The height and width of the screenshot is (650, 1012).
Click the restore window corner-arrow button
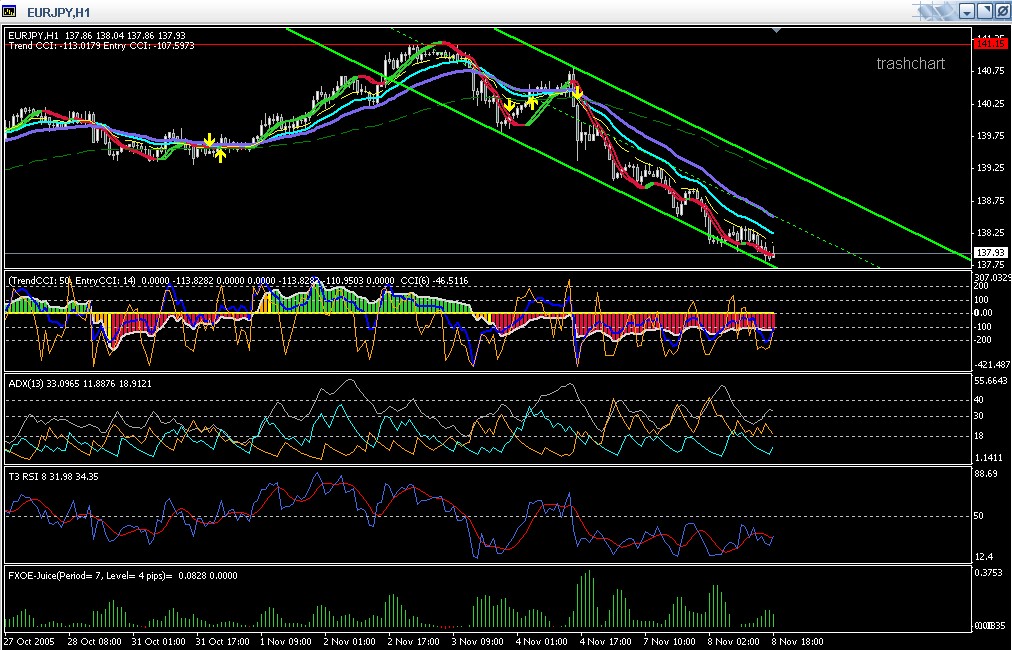(x=985, y=11)
